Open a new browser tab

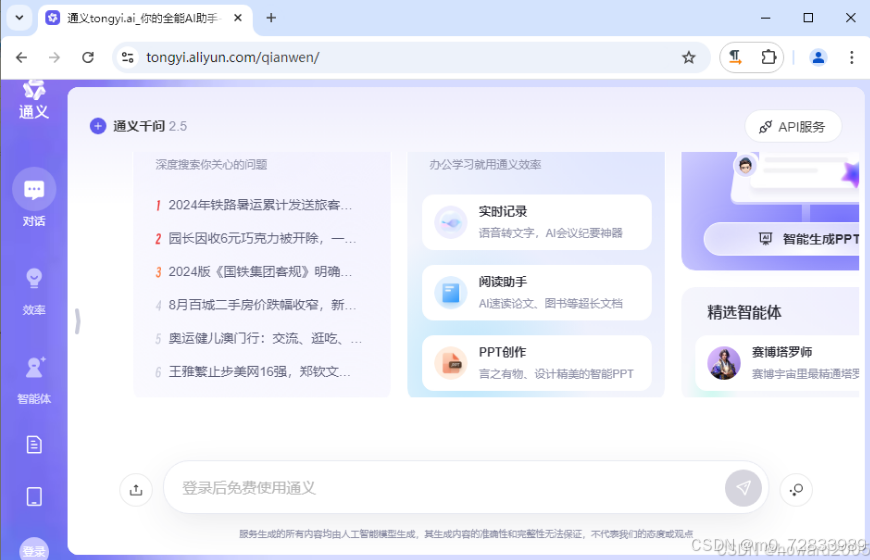pyautogui.click(x=271, y=18)
